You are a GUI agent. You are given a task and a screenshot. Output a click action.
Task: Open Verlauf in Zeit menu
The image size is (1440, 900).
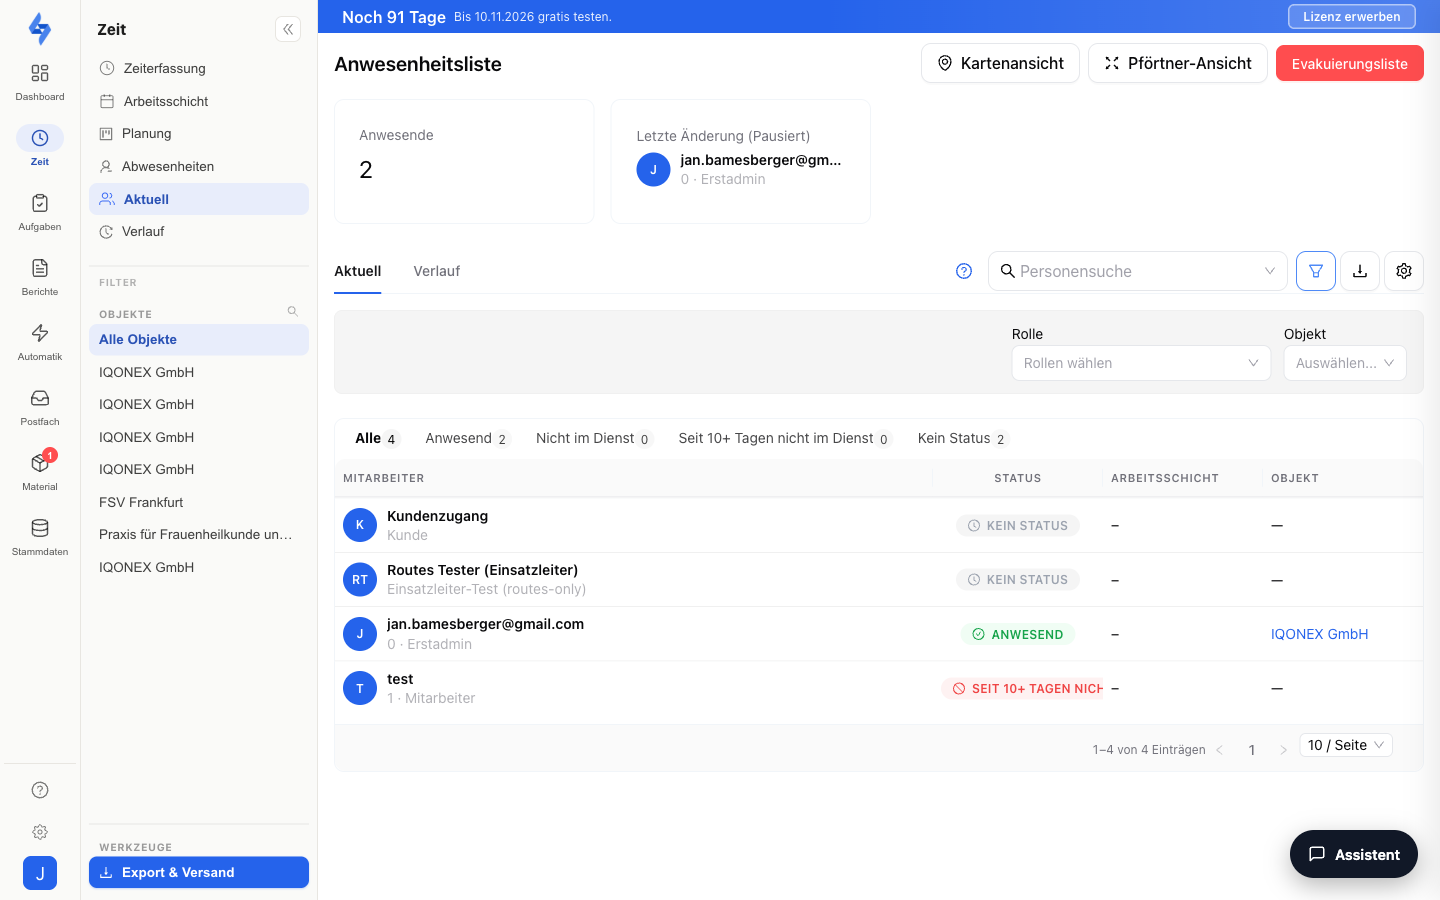coord(199,231)
